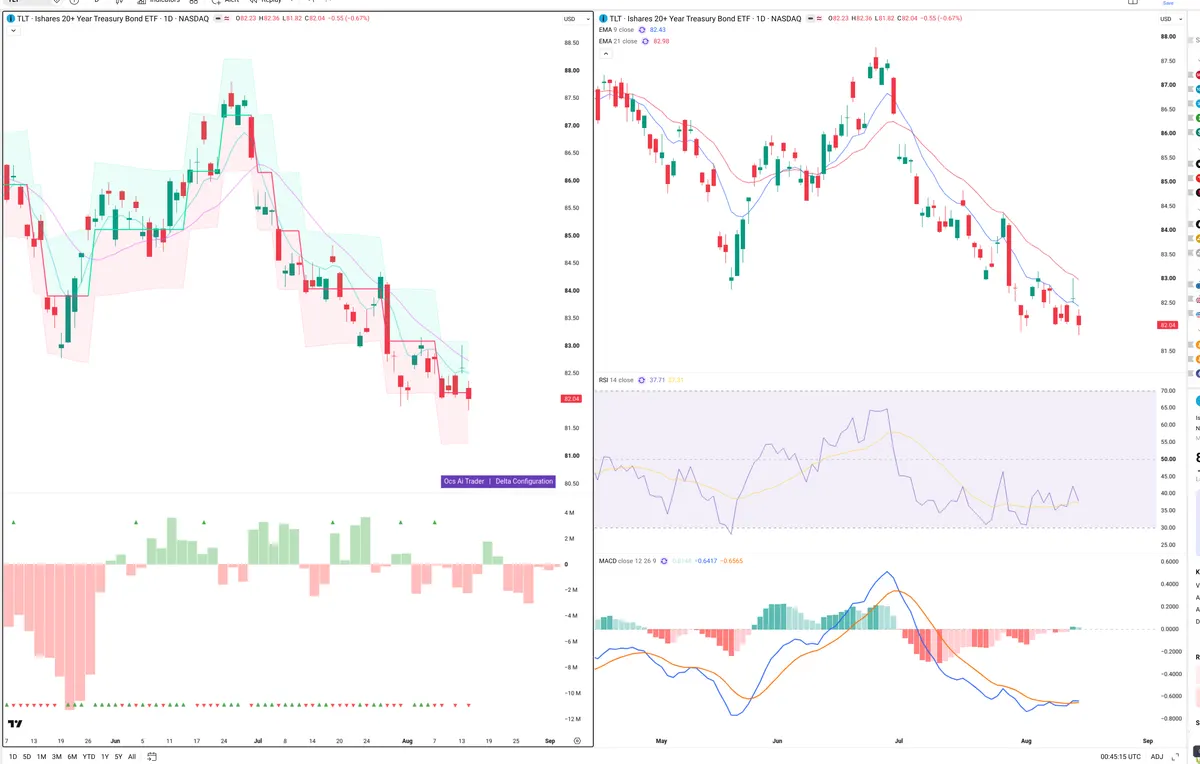
Task: Collapse the right chart legend chevron
Action: pos(605,53)
